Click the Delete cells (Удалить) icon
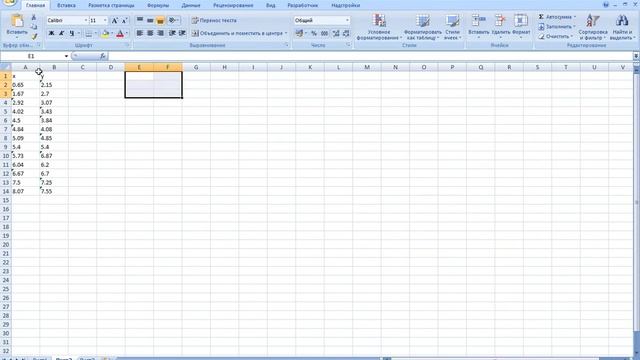Image resolution: width=640 pixels, height=360 pixels. (500, 20)
